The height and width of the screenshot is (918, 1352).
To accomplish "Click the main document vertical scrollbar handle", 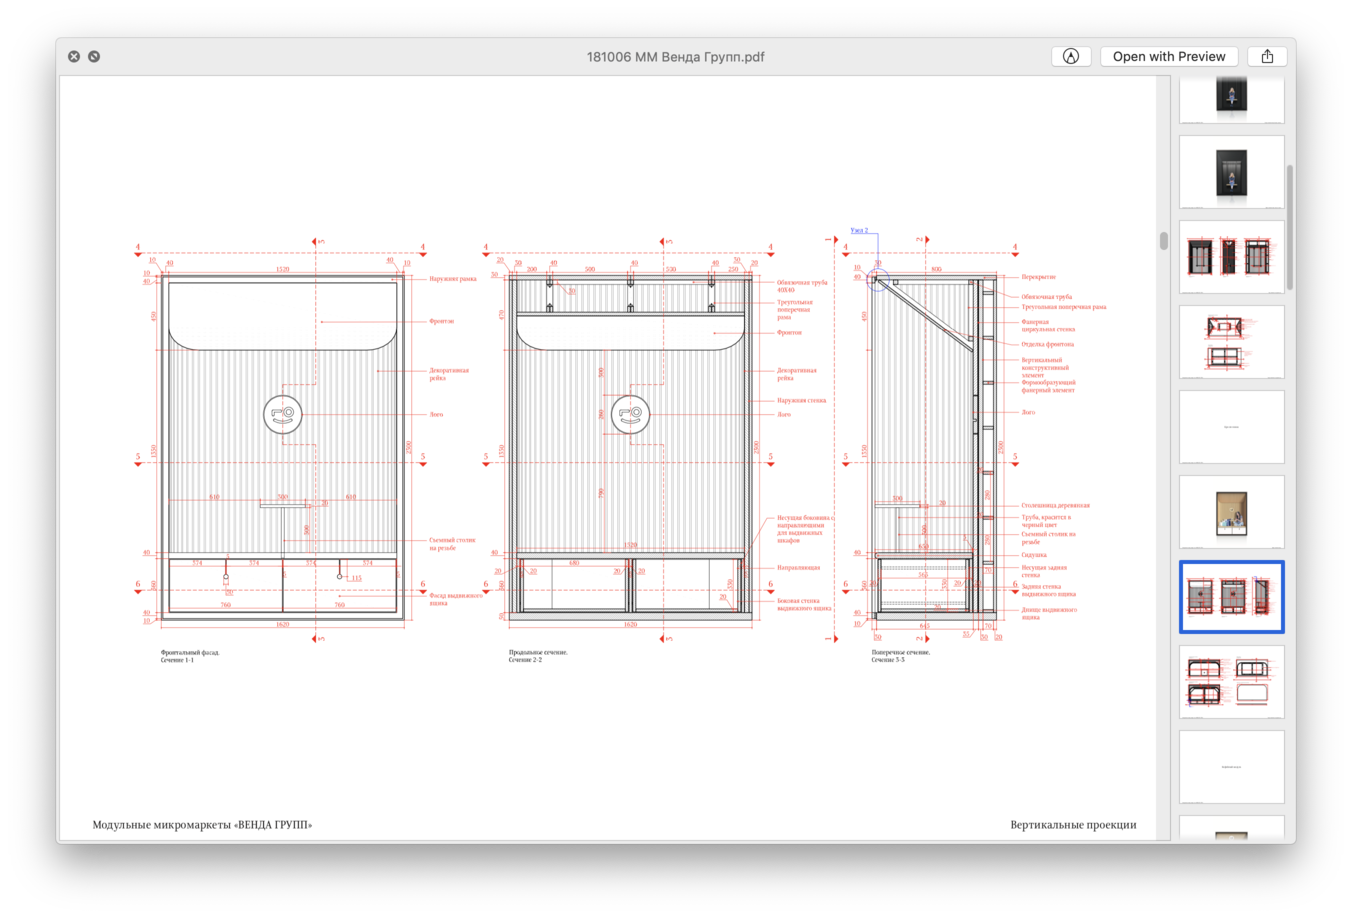I will pos(1163,241).
